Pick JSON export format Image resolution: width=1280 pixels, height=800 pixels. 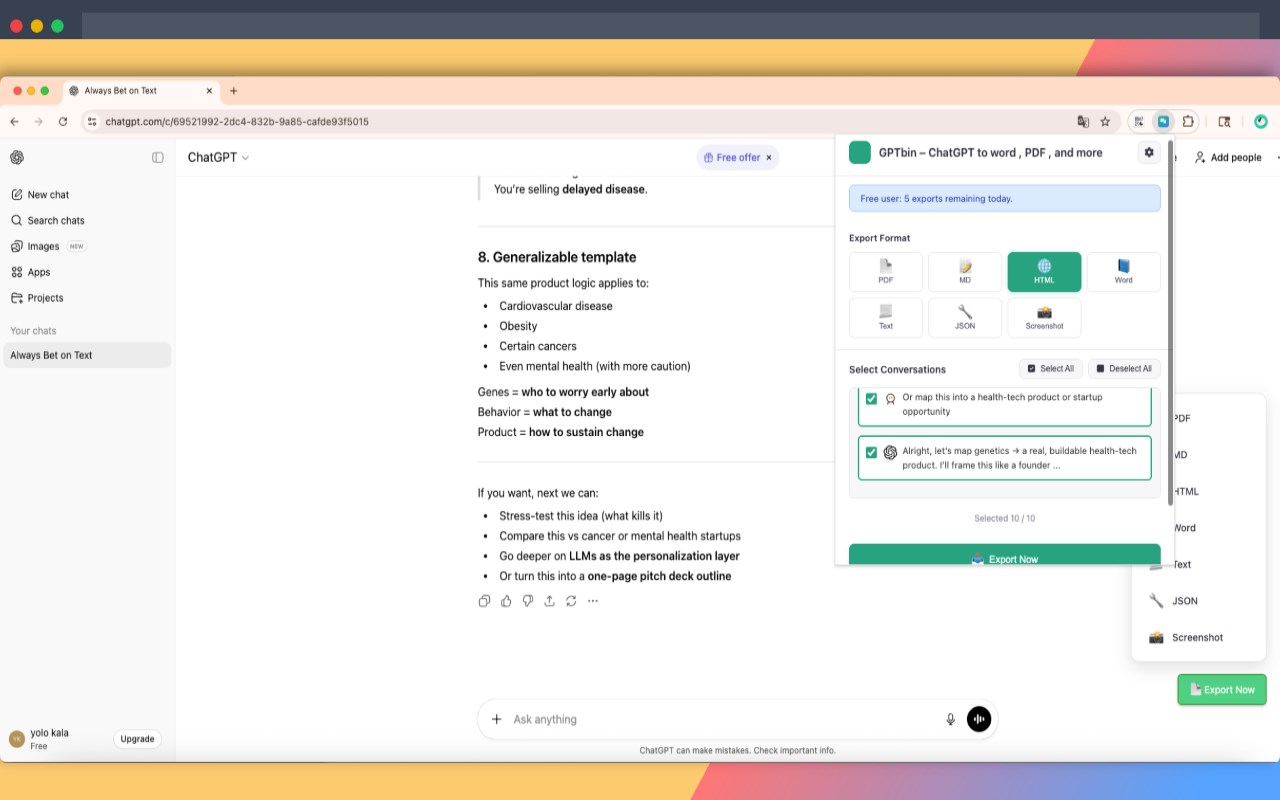964,317
